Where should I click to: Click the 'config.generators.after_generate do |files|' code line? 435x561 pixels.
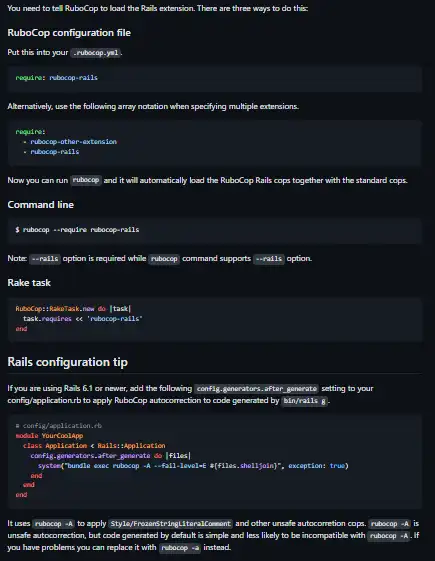click(111, 456)
